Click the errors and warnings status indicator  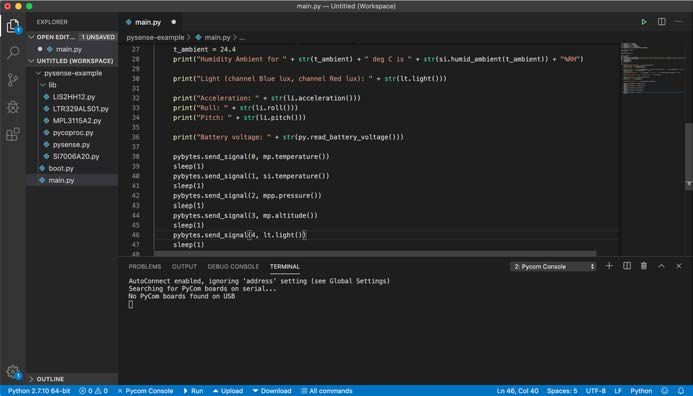tap(93, 391)
